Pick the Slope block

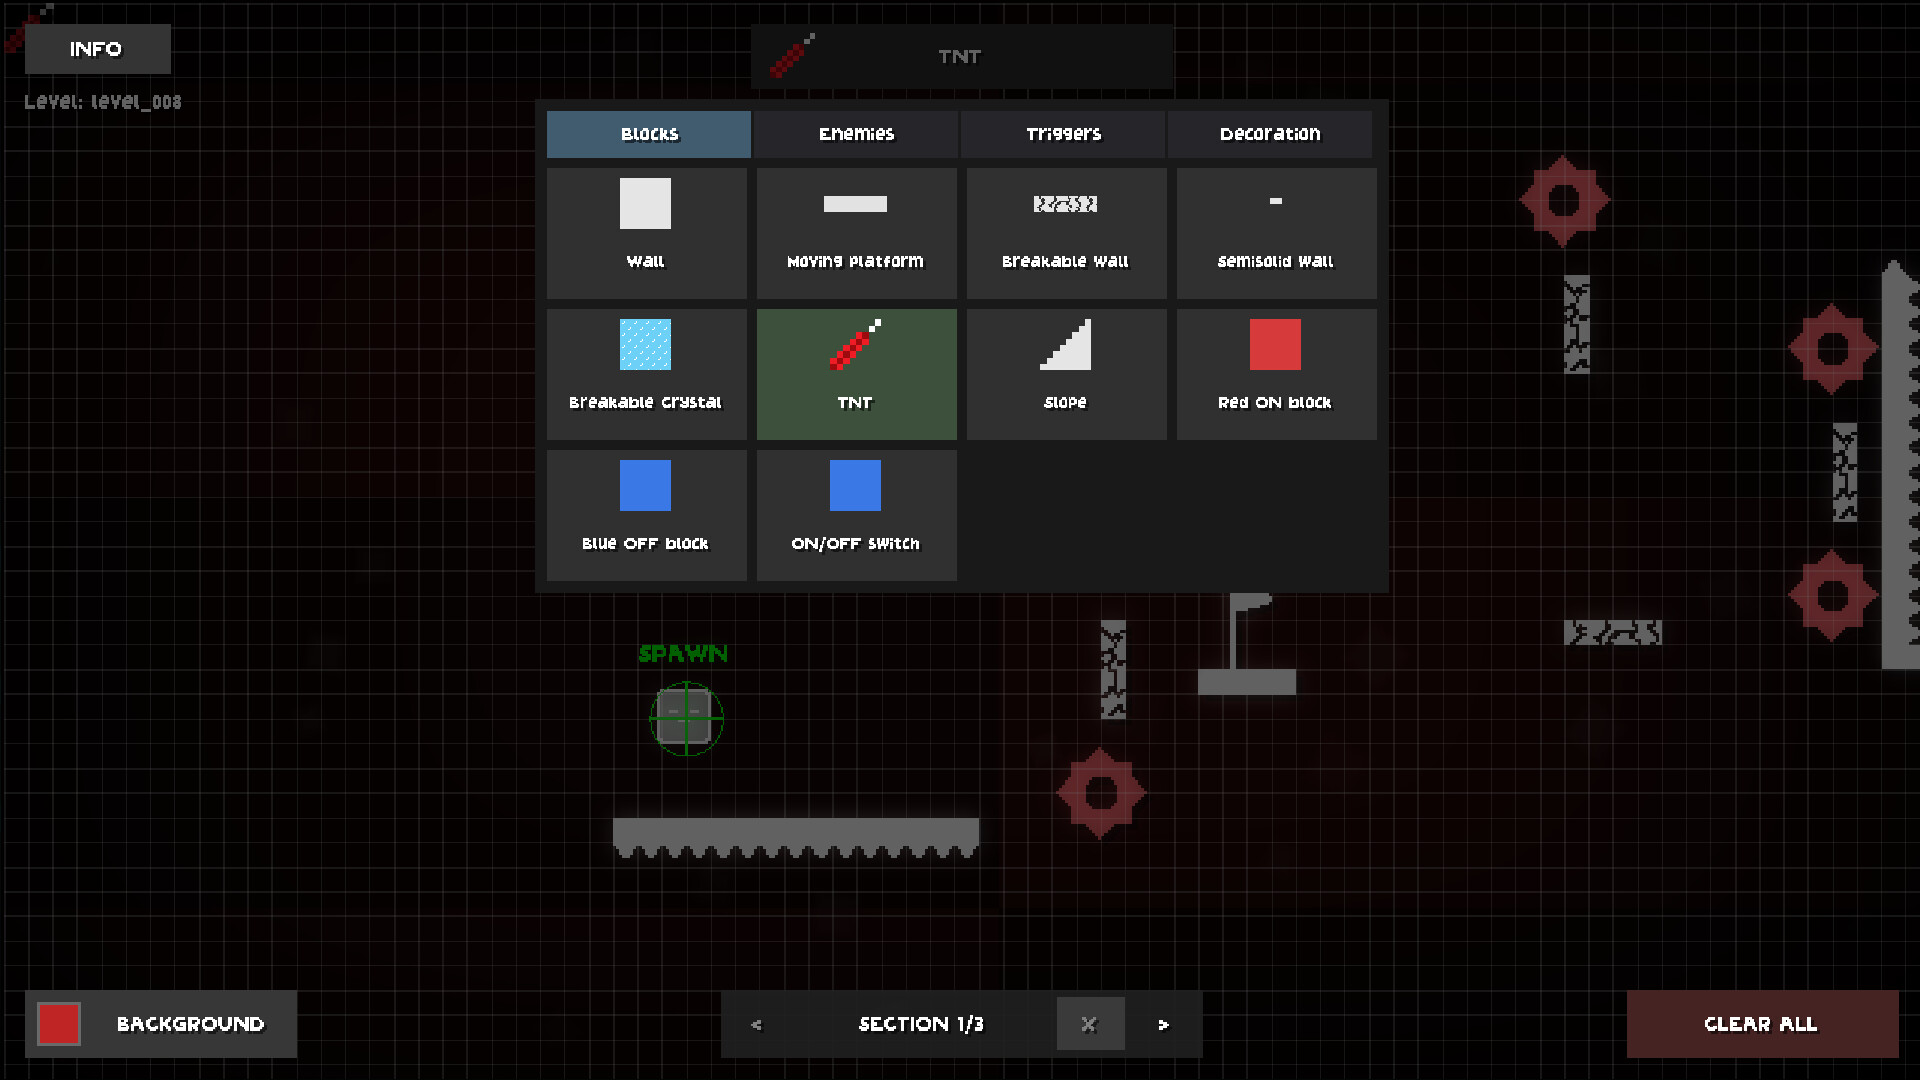(1066, 374)
